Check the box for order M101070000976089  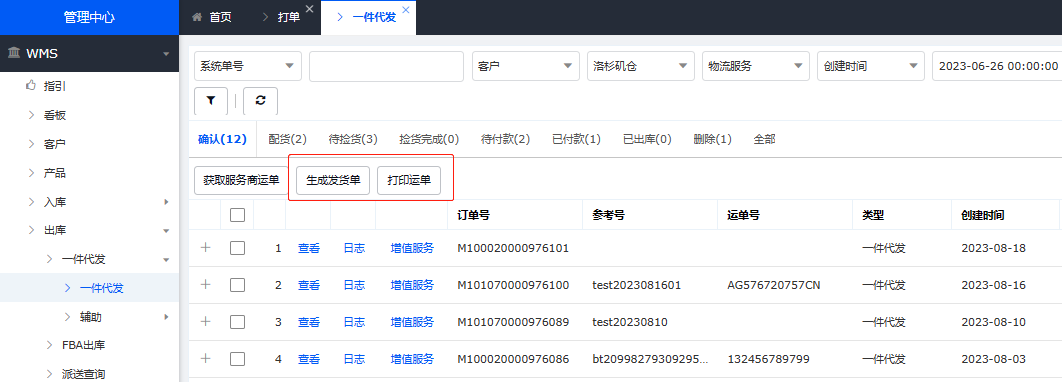tap(237, 322)
